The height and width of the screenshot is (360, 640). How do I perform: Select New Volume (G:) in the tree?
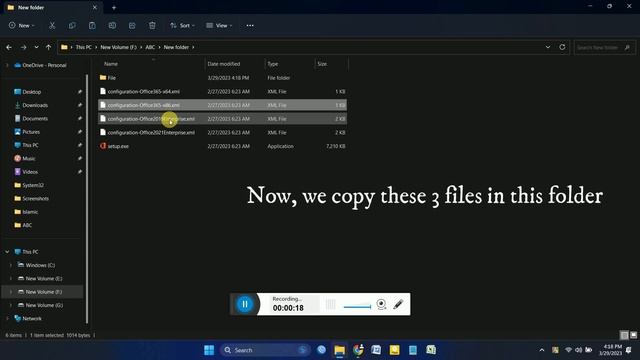(44, 305)
